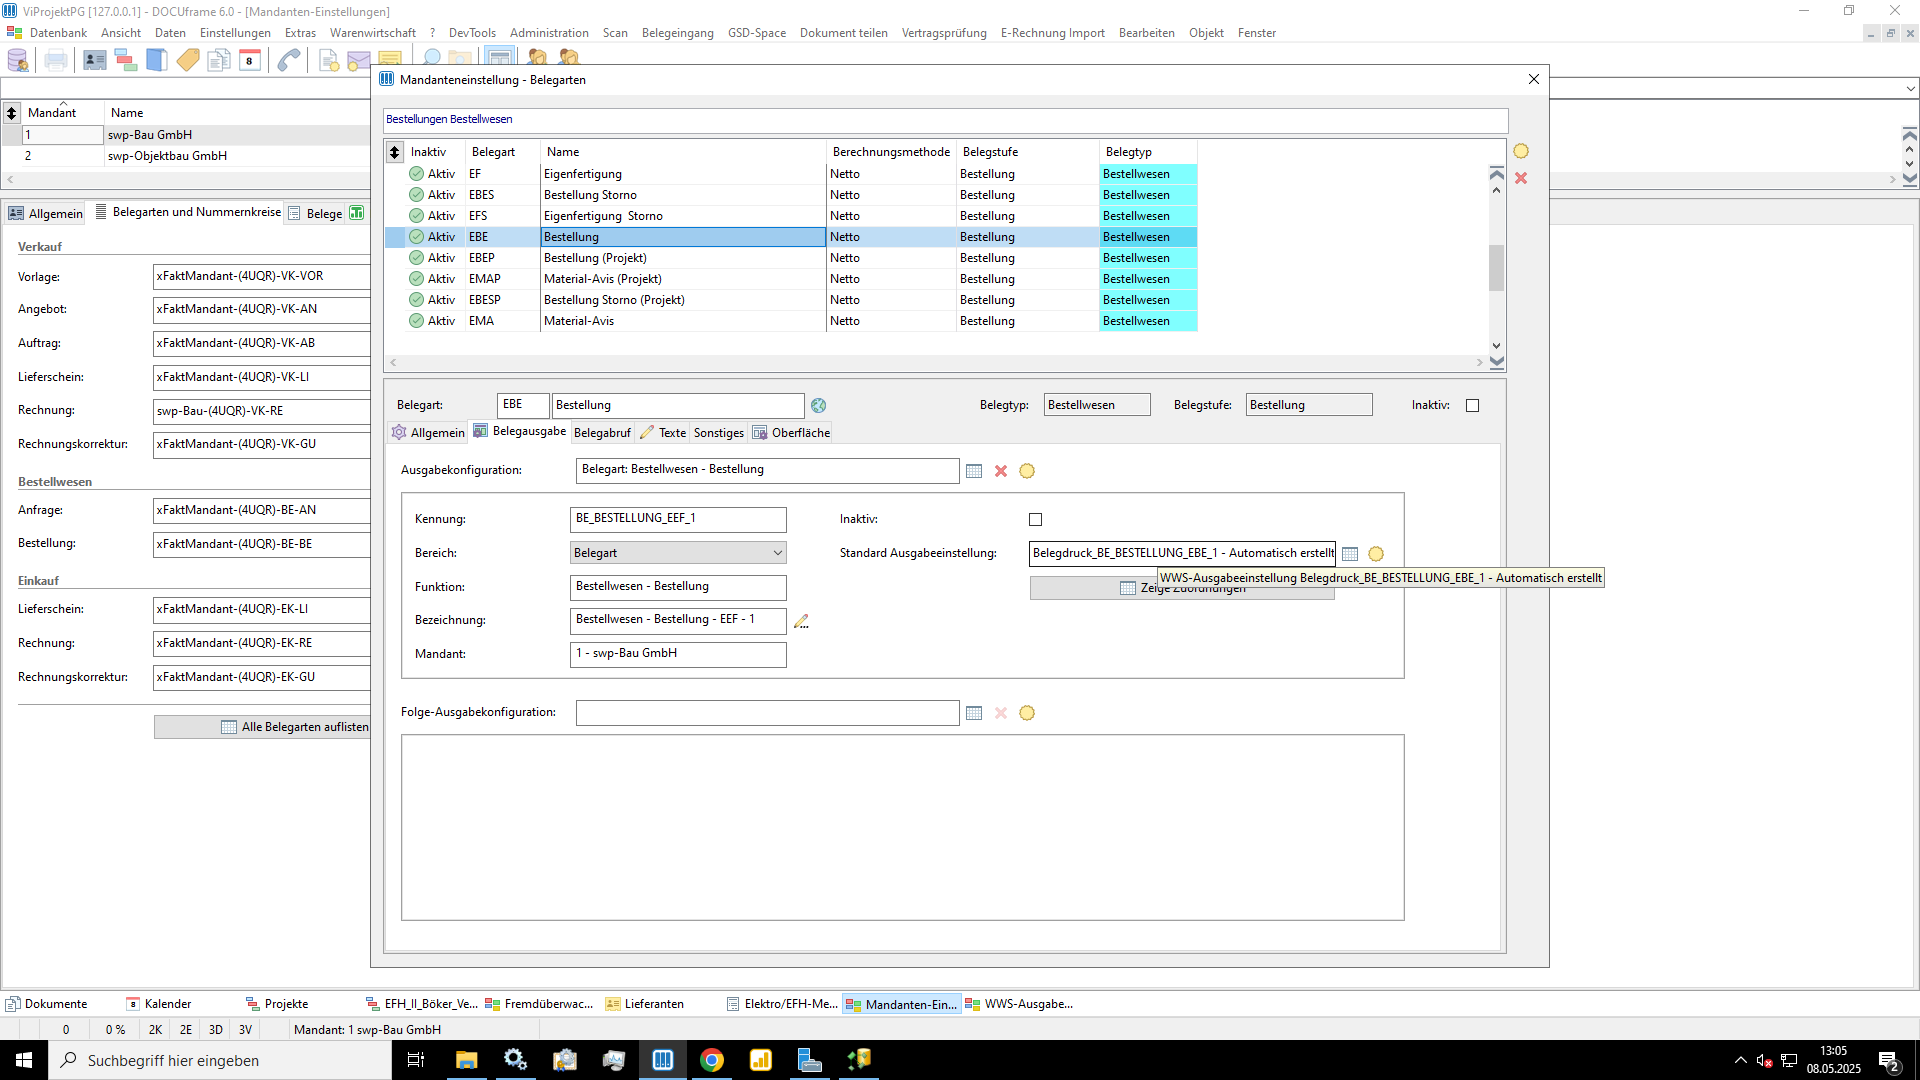The image size is (1920, 1080).
Task: Open File Explorer from the taskbar
Action: pyautogui.click(x=467, y=1060)
